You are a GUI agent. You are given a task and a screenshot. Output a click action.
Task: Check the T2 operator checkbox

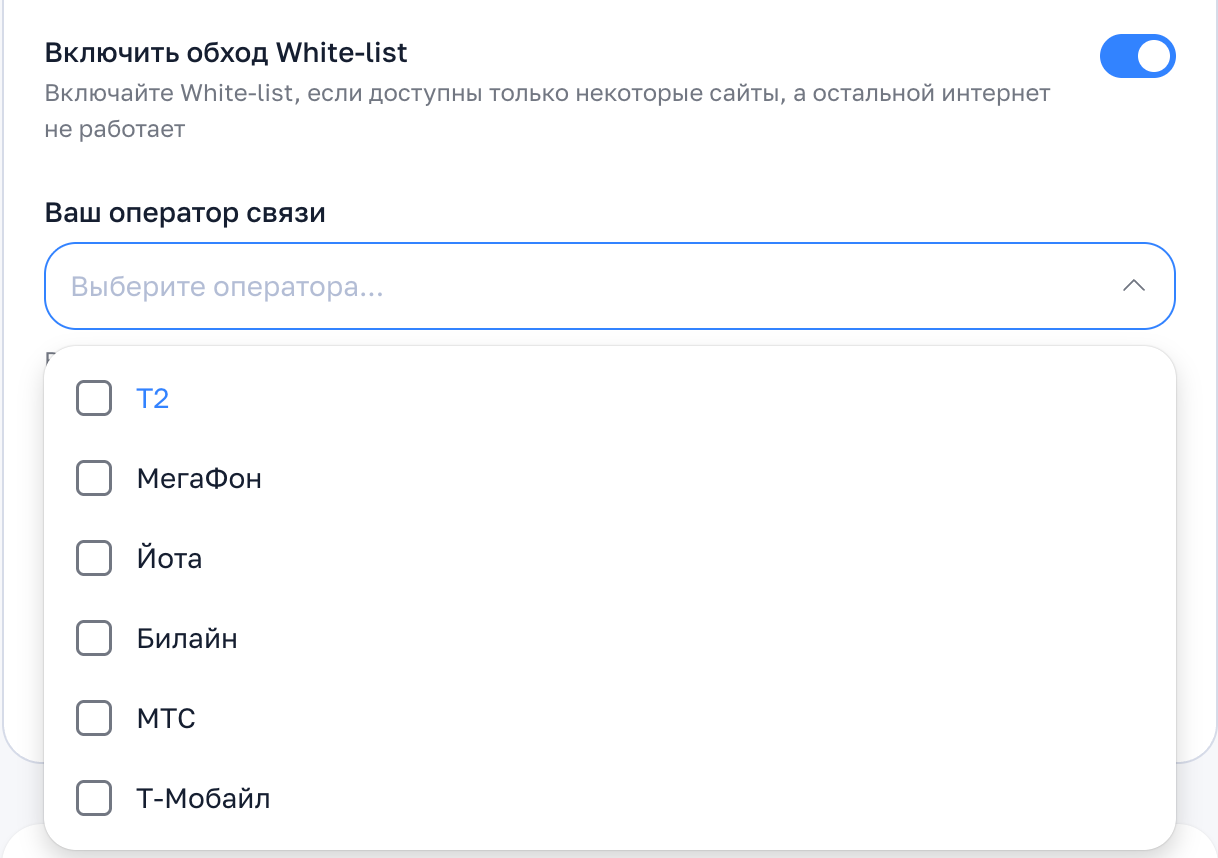pos(94,398)
